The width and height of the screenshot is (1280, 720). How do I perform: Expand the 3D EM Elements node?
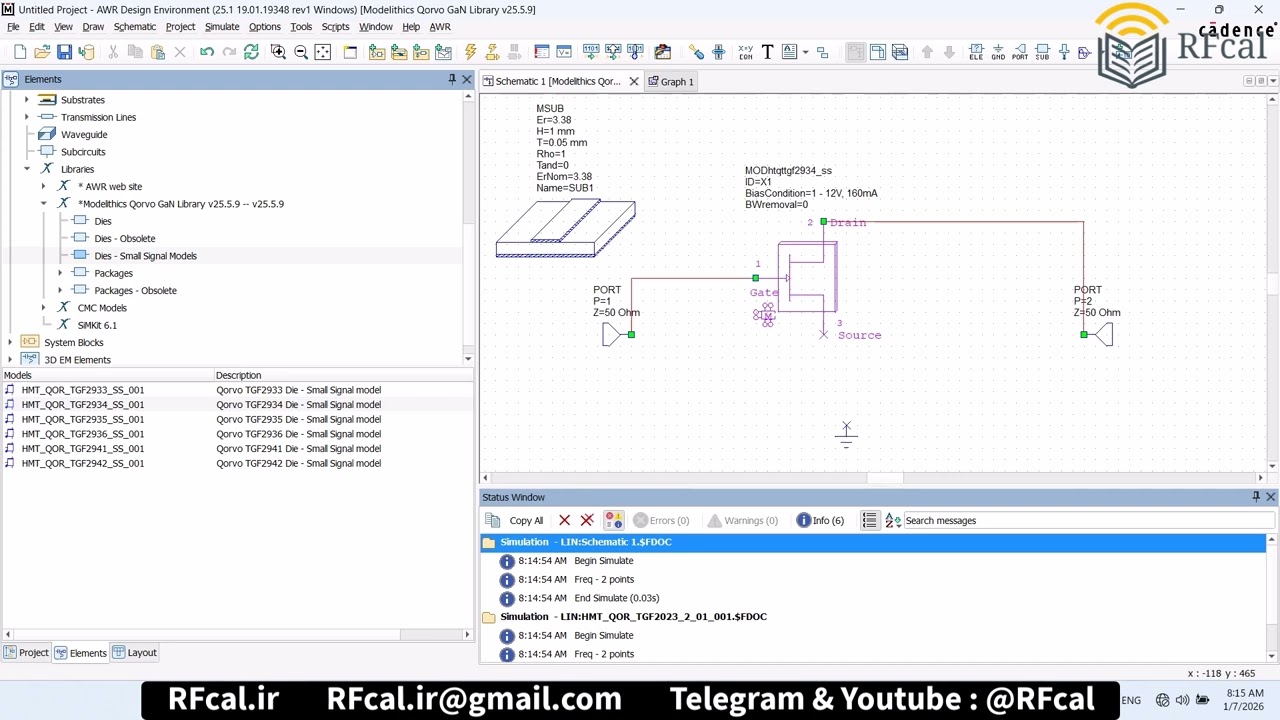[10, 360]
